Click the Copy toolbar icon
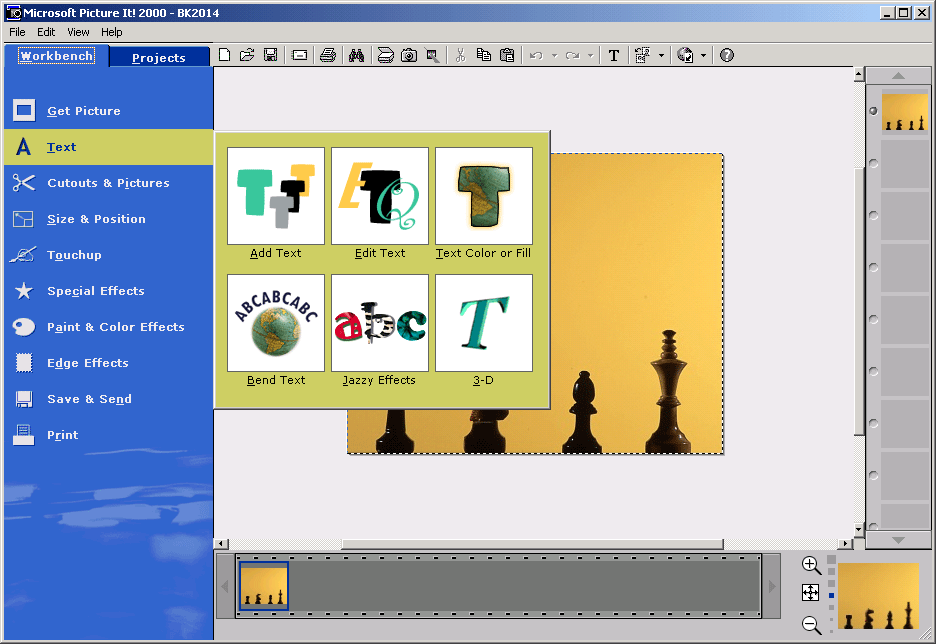Image resolution: width=936 pixels, height=644 pixels. click(x=484, y=56)
